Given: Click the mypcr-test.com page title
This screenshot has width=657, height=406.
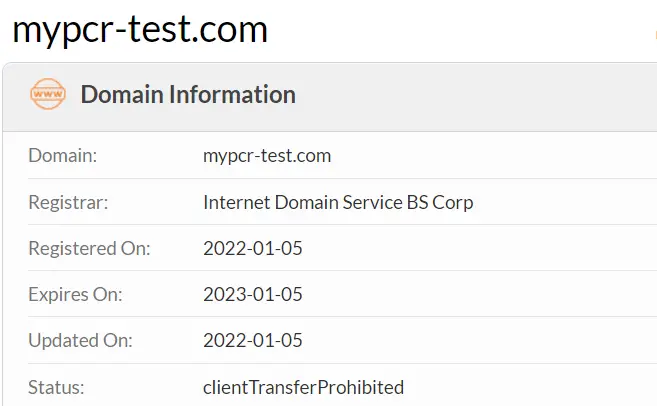Looking at the screenshot, I should (x=140, y=30).
